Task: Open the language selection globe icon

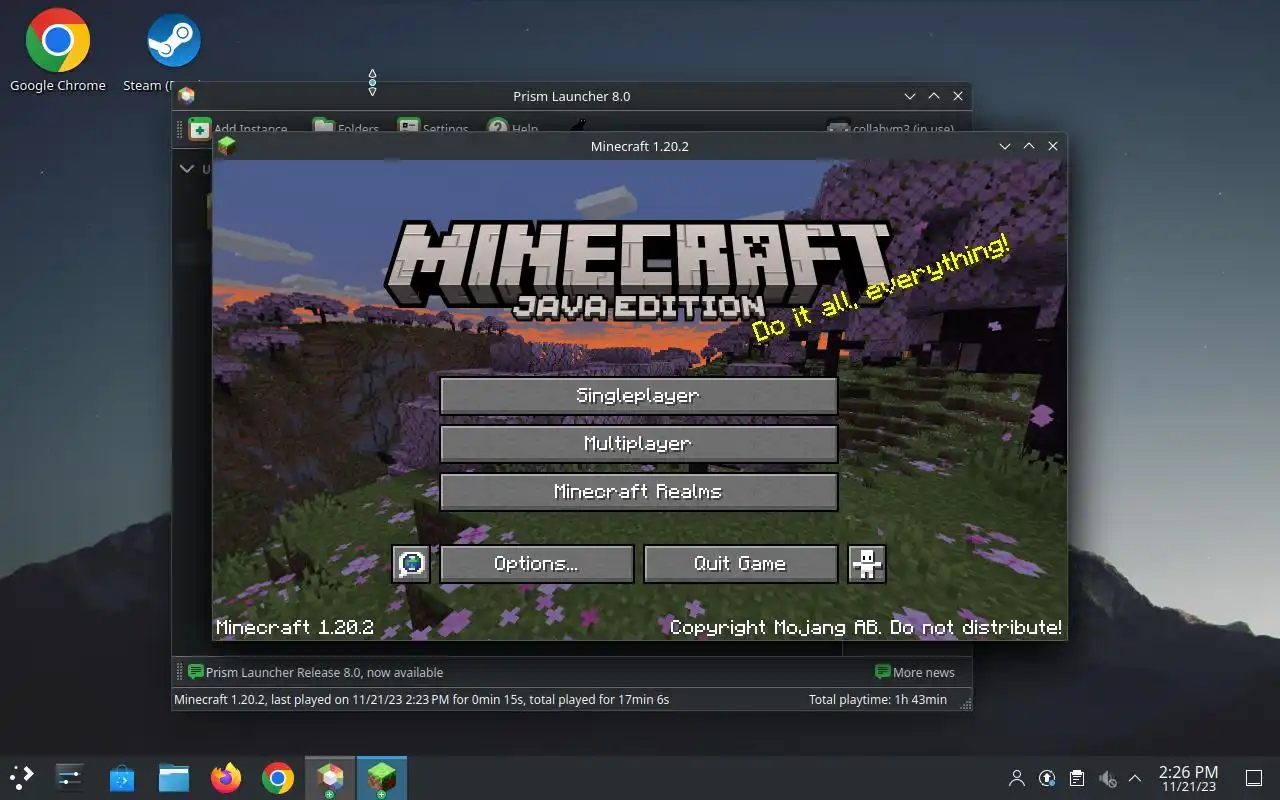Action: (x=411, y=563)
